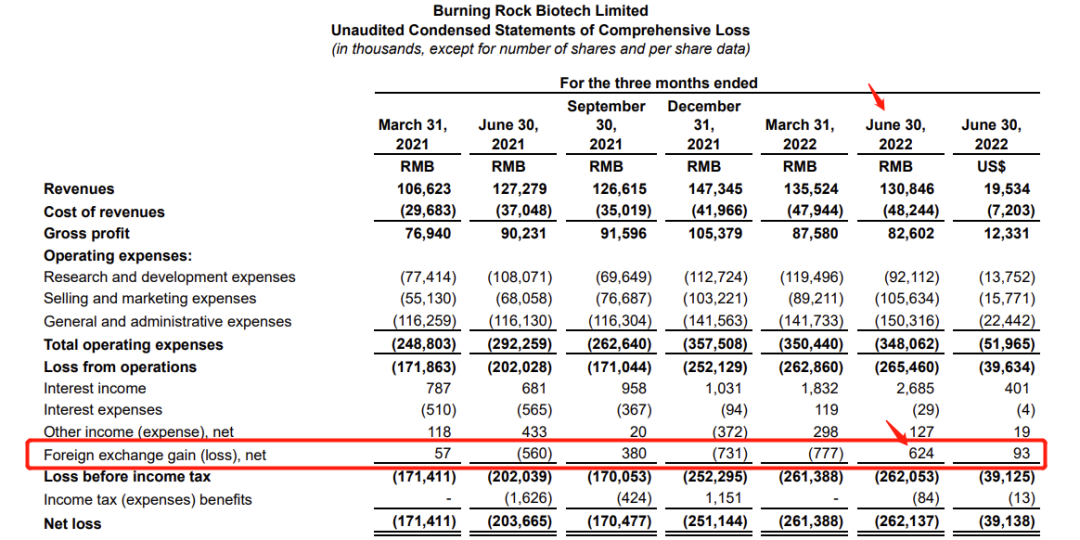The width and height of the screenshot is (1080, 540).
Task: Click Loss before income tax label
Action: pos(127,477)
